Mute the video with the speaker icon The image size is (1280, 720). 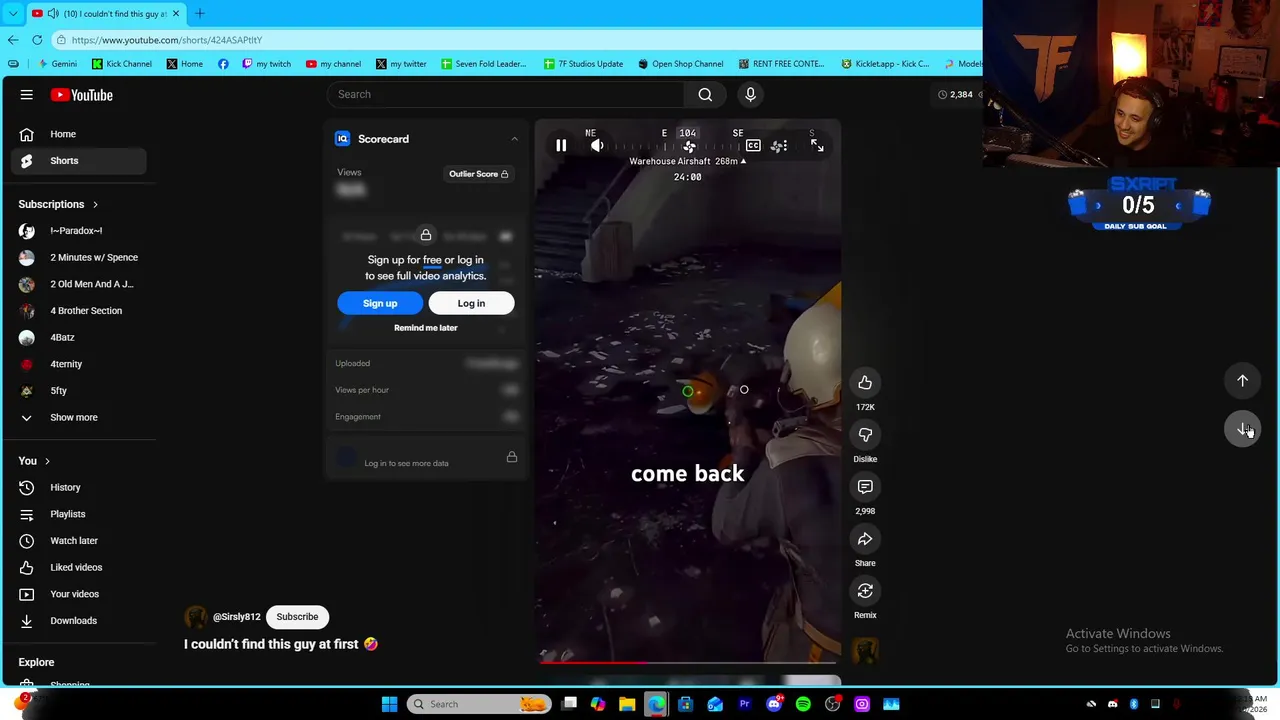(x=597, y=146)
